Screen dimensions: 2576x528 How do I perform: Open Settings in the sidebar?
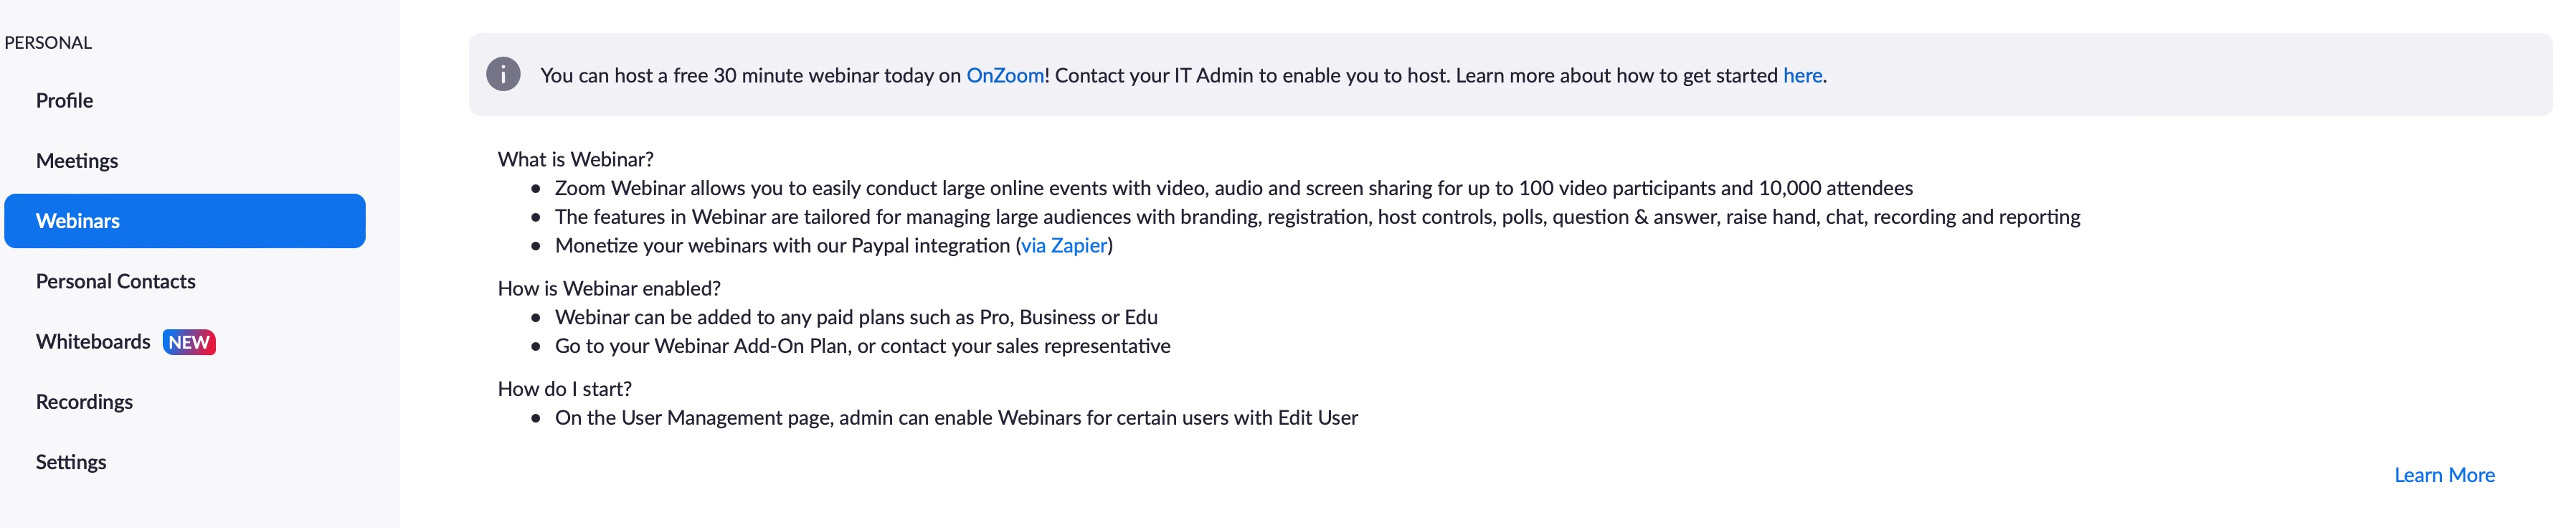(71, 462)
